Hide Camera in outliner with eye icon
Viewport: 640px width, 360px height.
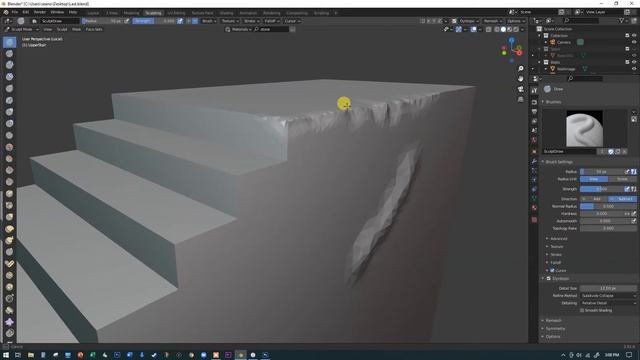tap(634, 42)
